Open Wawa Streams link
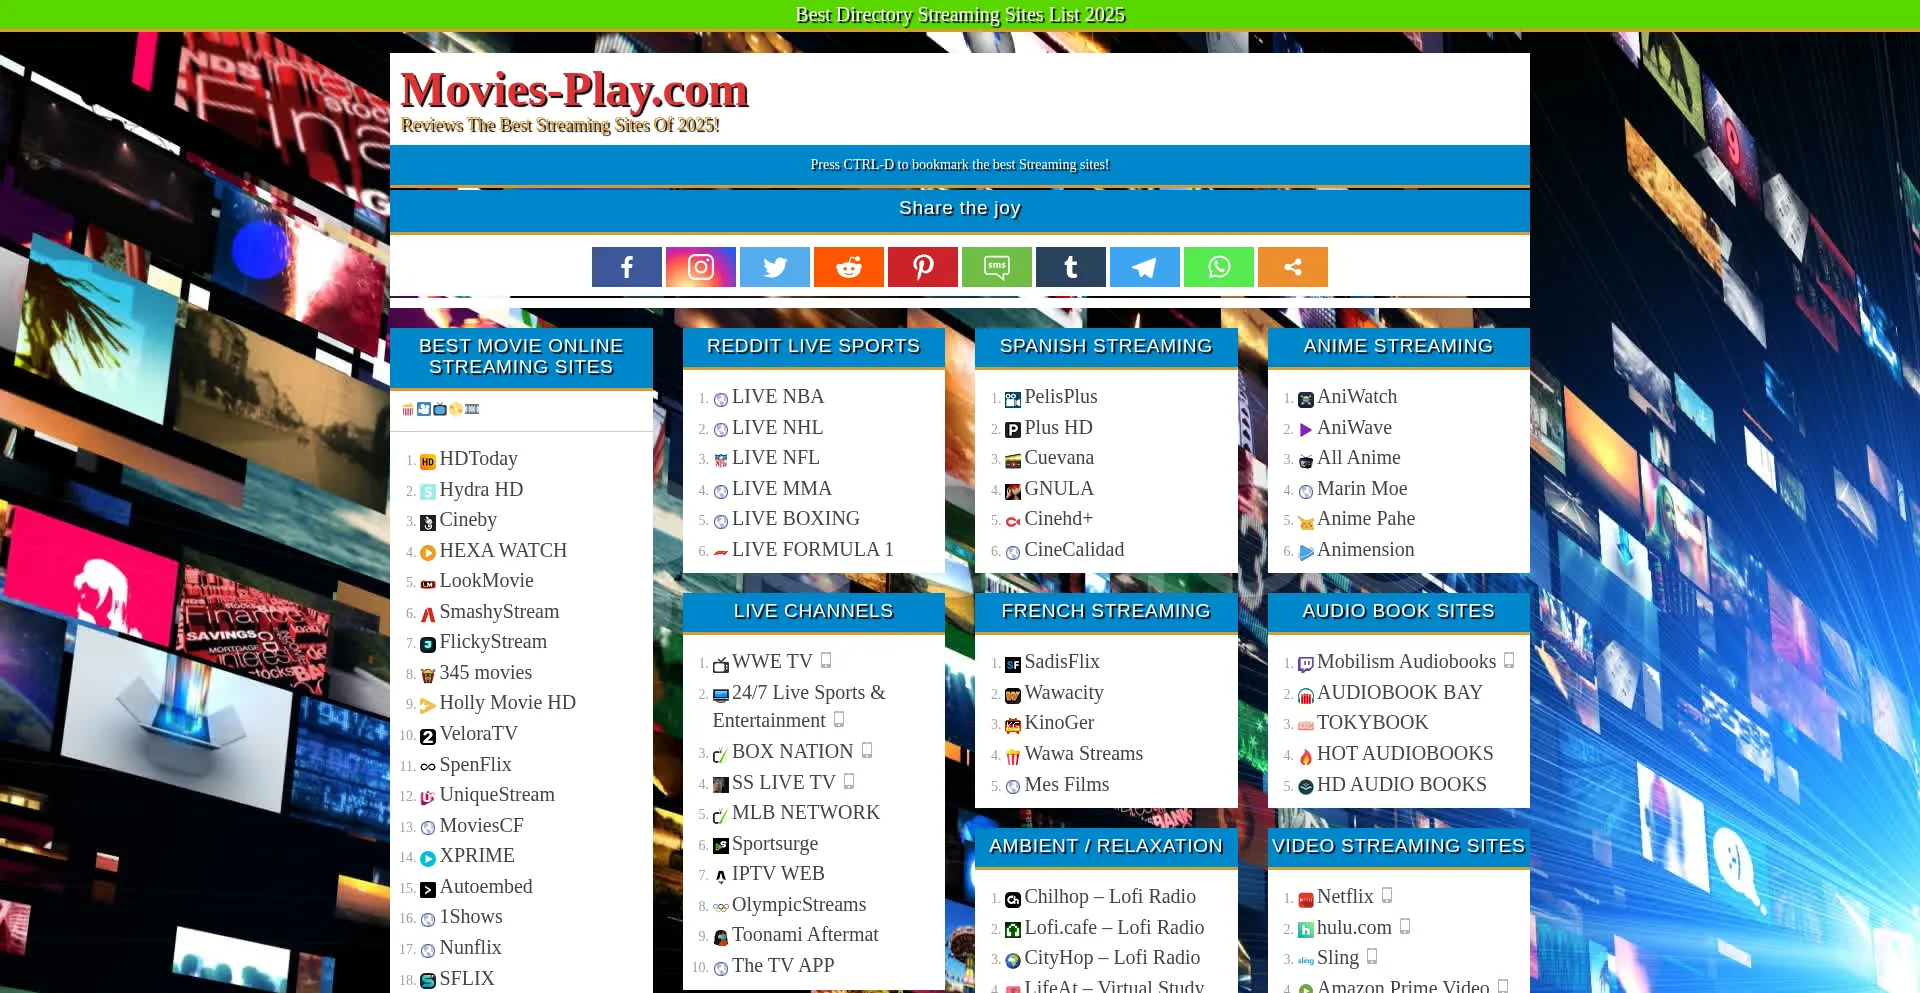Screen dimensions: 1920x993 (1084, 754)
